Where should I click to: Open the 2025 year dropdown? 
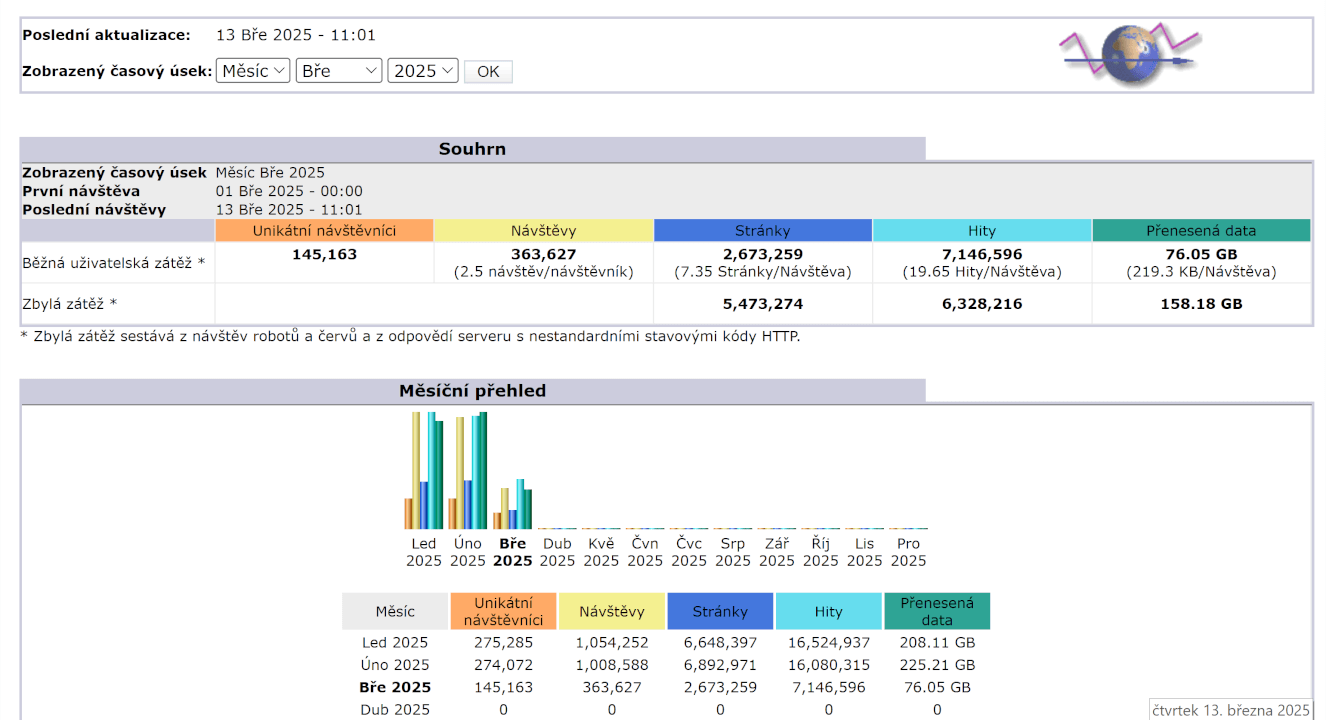click(x=423, y=71)
